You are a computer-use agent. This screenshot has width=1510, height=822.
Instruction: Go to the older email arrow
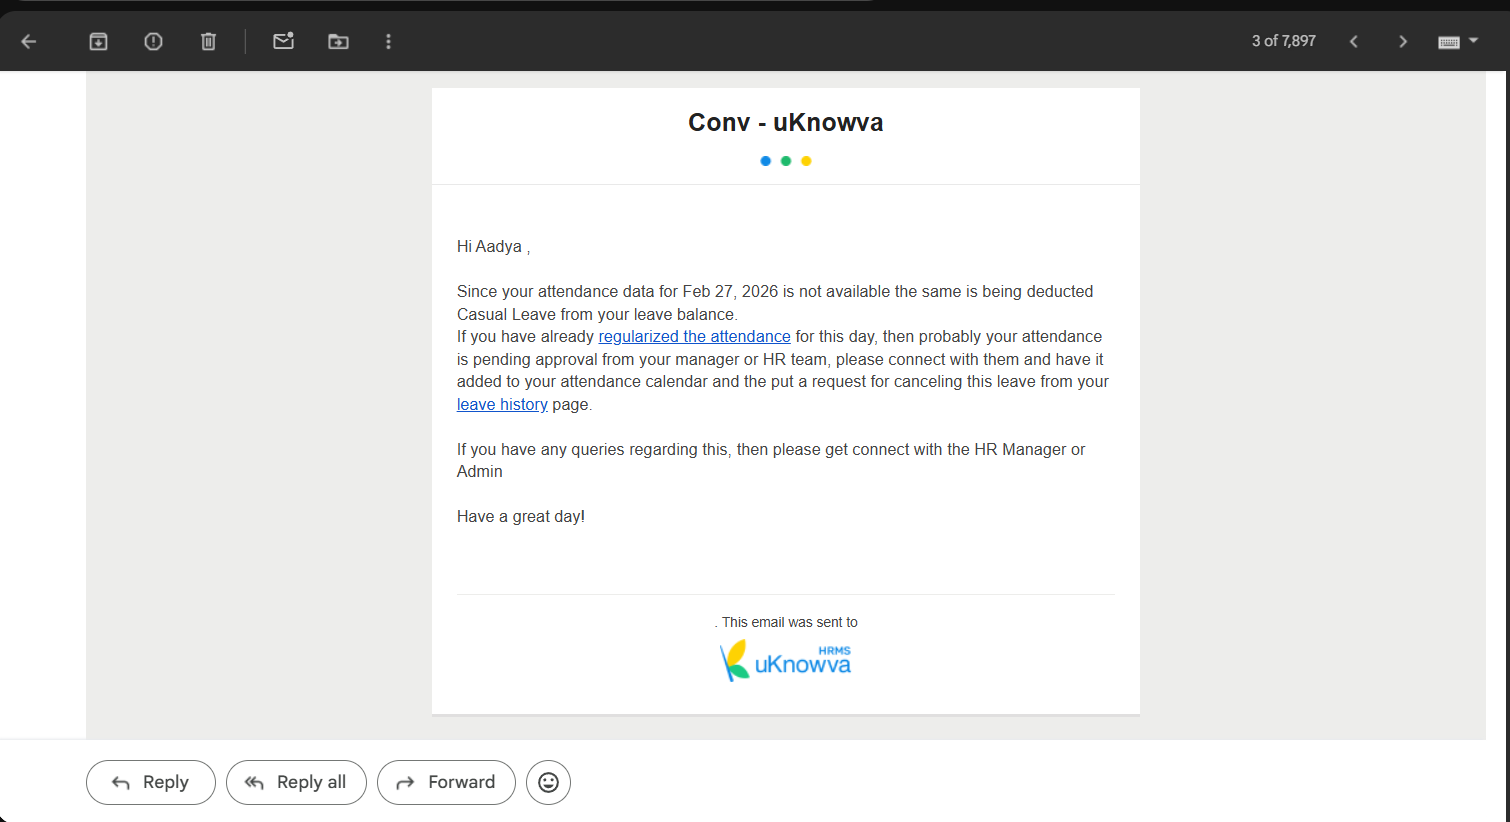click(1402, 41)
